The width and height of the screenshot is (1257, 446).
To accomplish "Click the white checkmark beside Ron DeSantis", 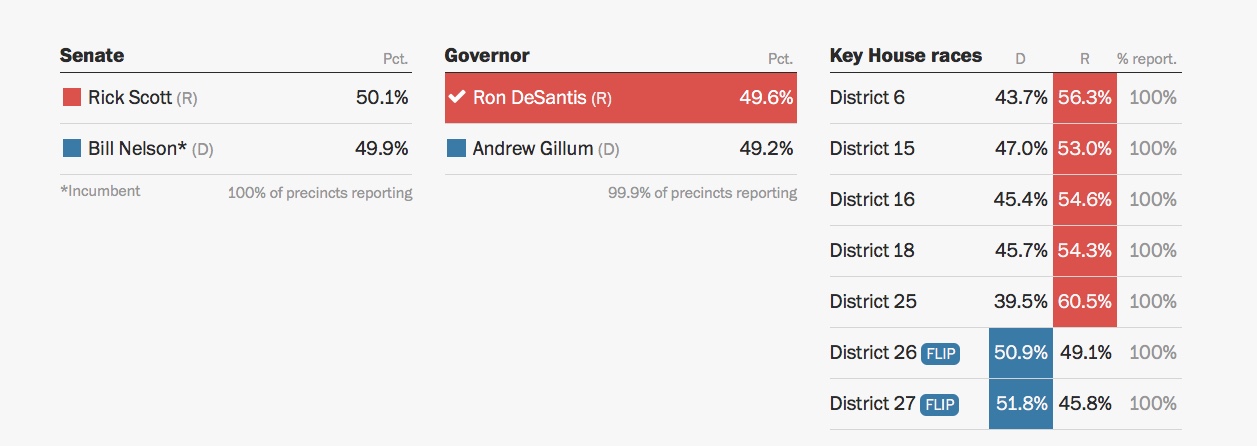I will tap(457, 97).
